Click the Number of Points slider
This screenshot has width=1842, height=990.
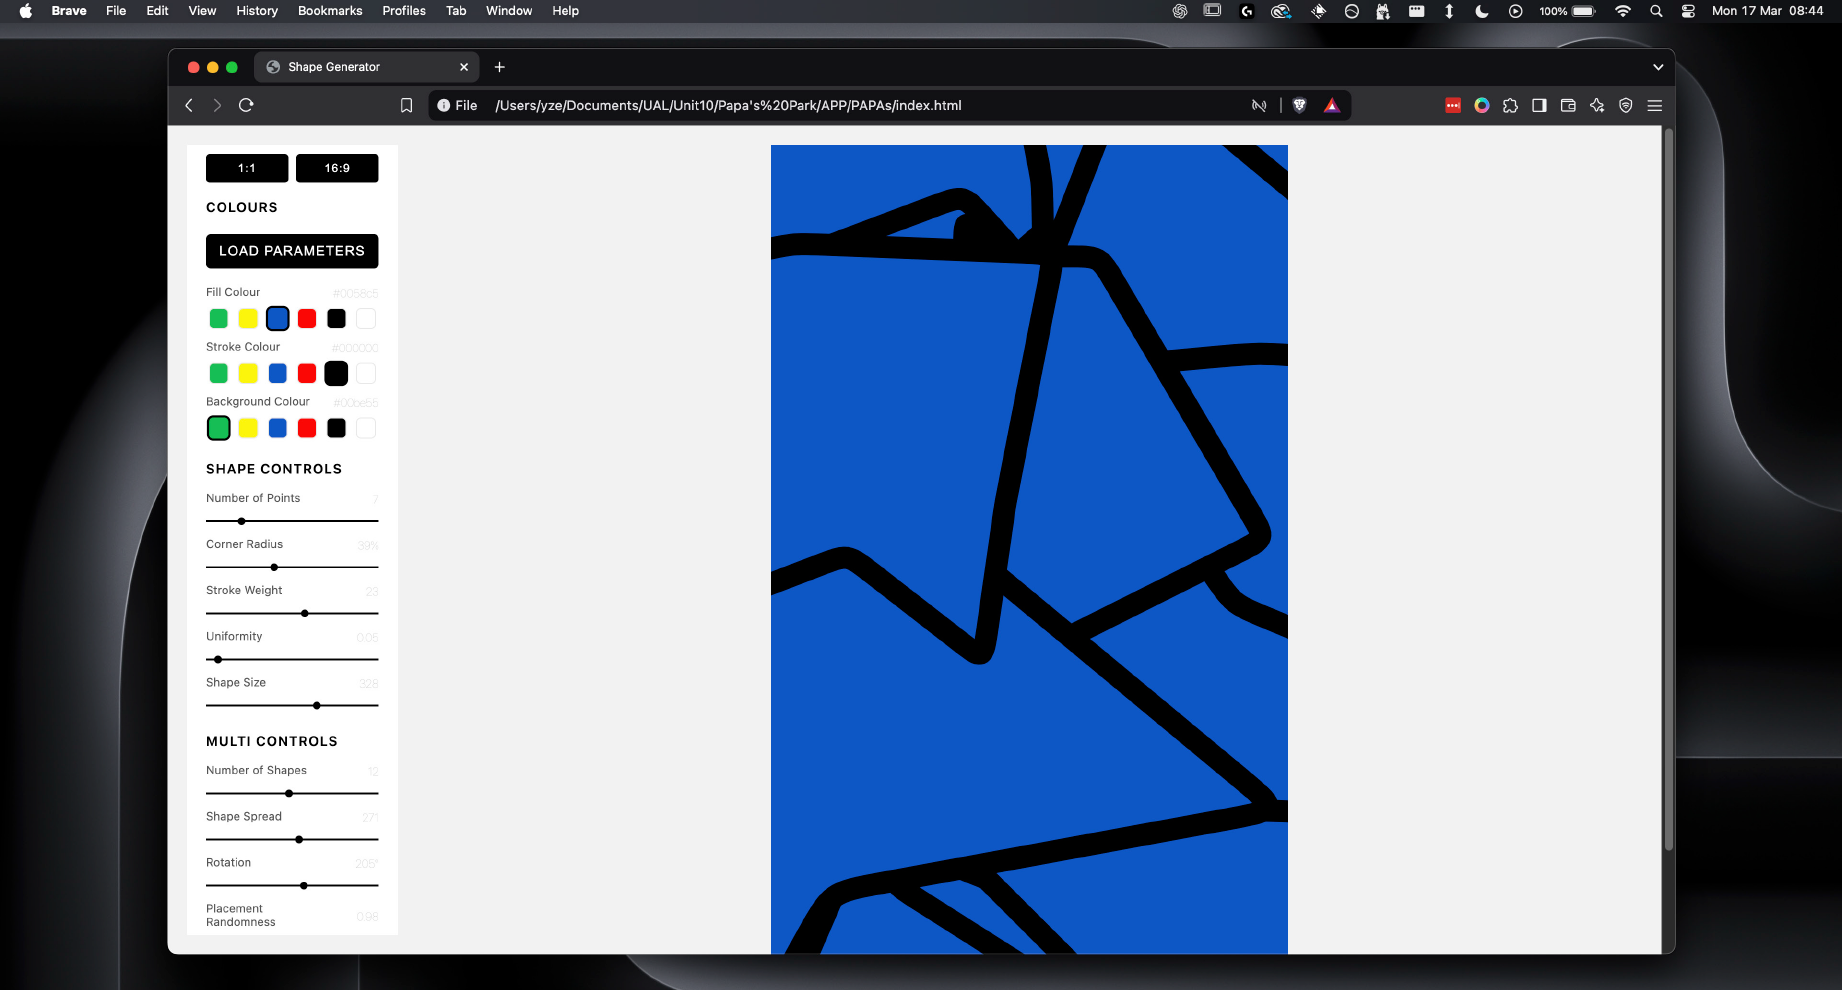click(292, 521)
